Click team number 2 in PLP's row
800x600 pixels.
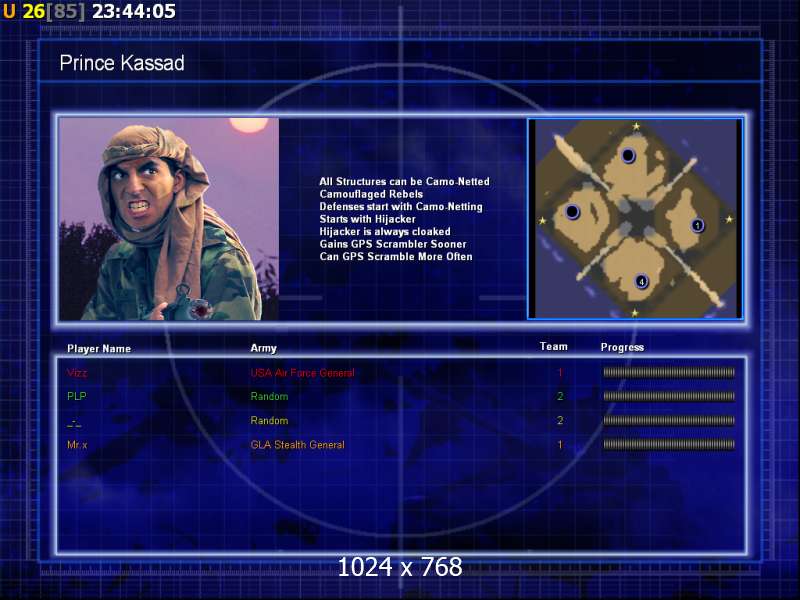click(x=560, y=396)
